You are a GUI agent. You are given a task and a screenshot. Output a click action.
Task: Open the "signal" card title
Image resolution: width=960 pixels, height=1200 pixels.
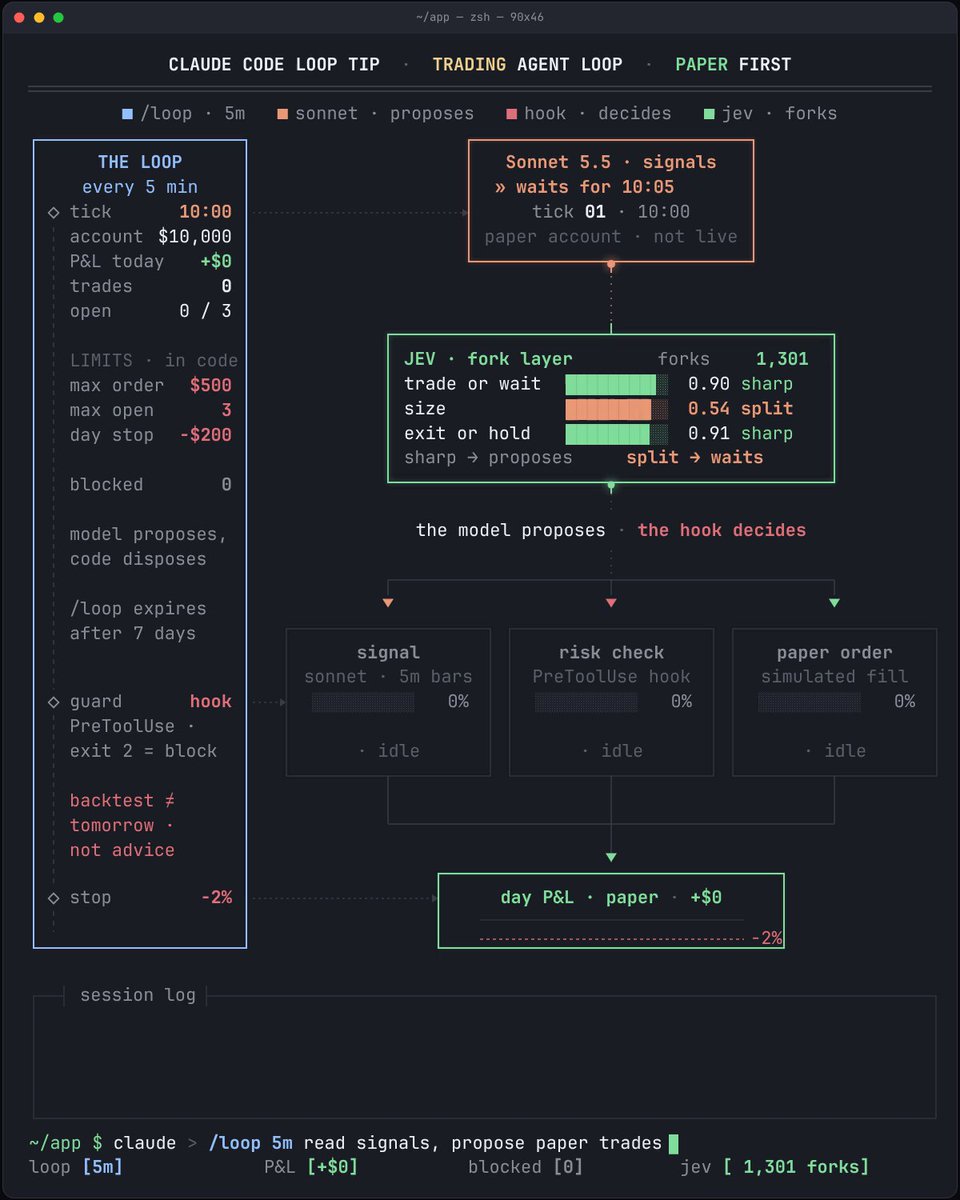coord(388,653)
